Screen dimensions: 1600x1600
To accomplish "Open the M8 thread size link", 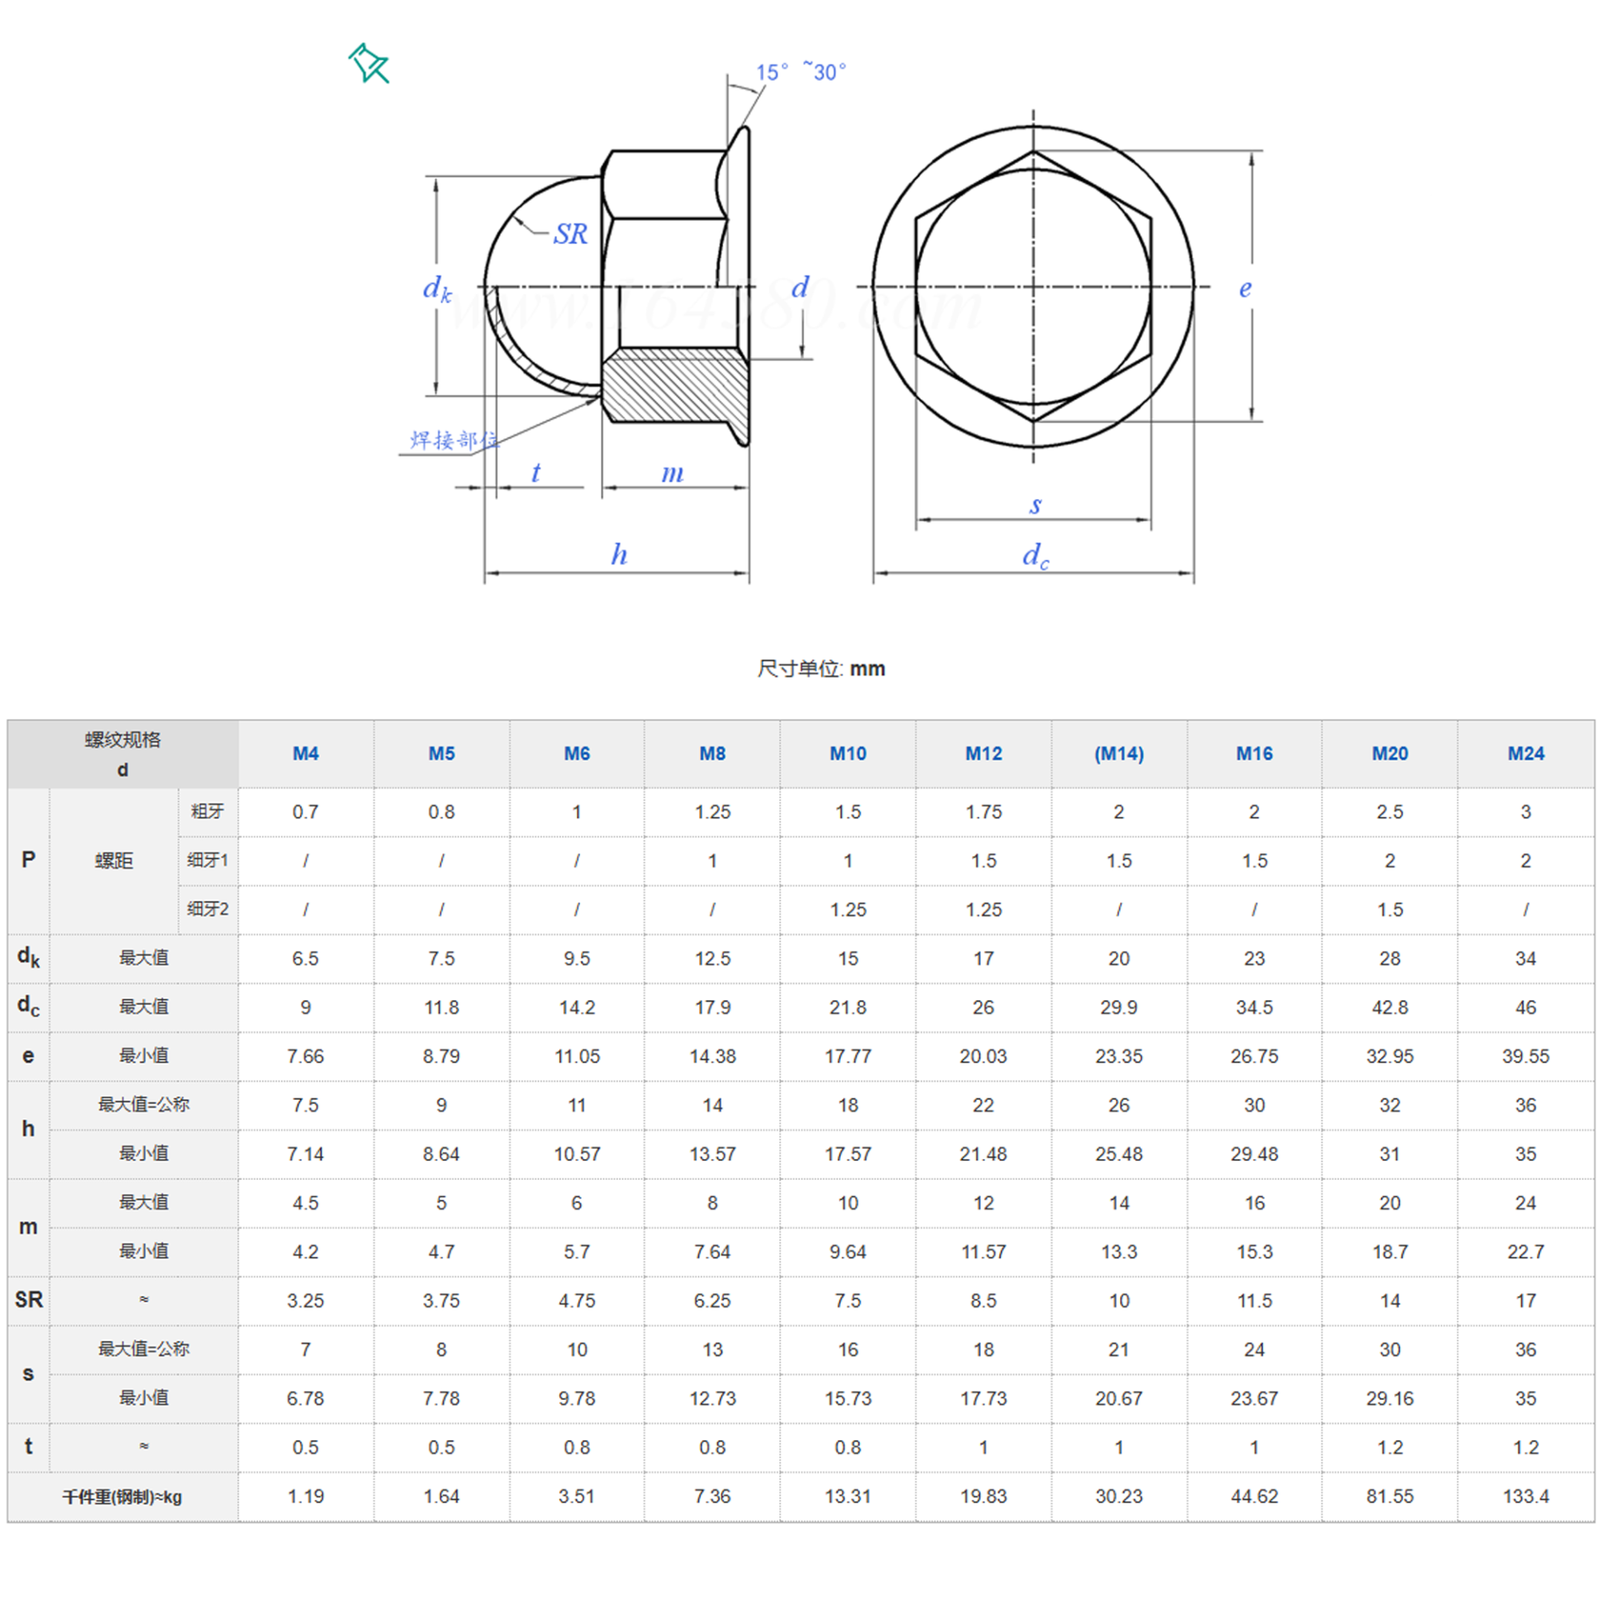I will pyautogui.click(x=712, y=754).
